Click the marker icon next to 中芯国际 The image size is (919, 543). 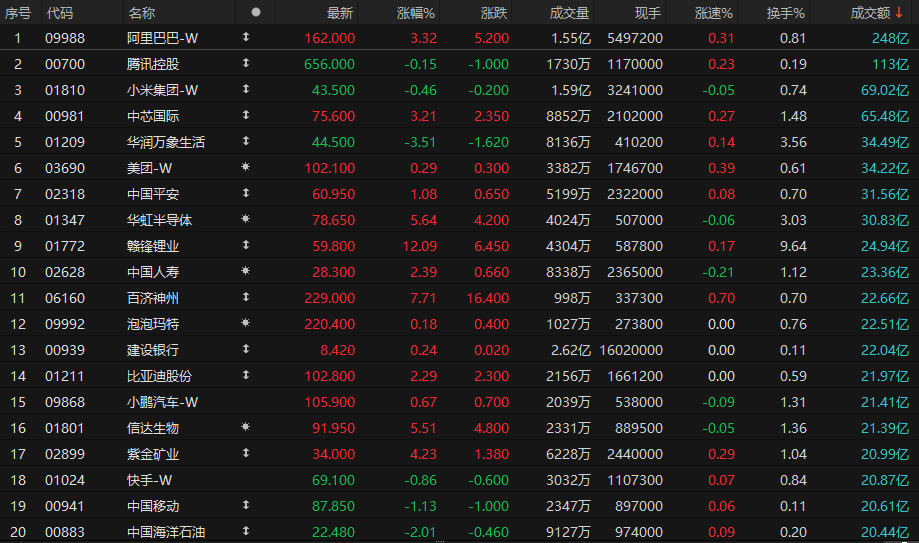246,115
